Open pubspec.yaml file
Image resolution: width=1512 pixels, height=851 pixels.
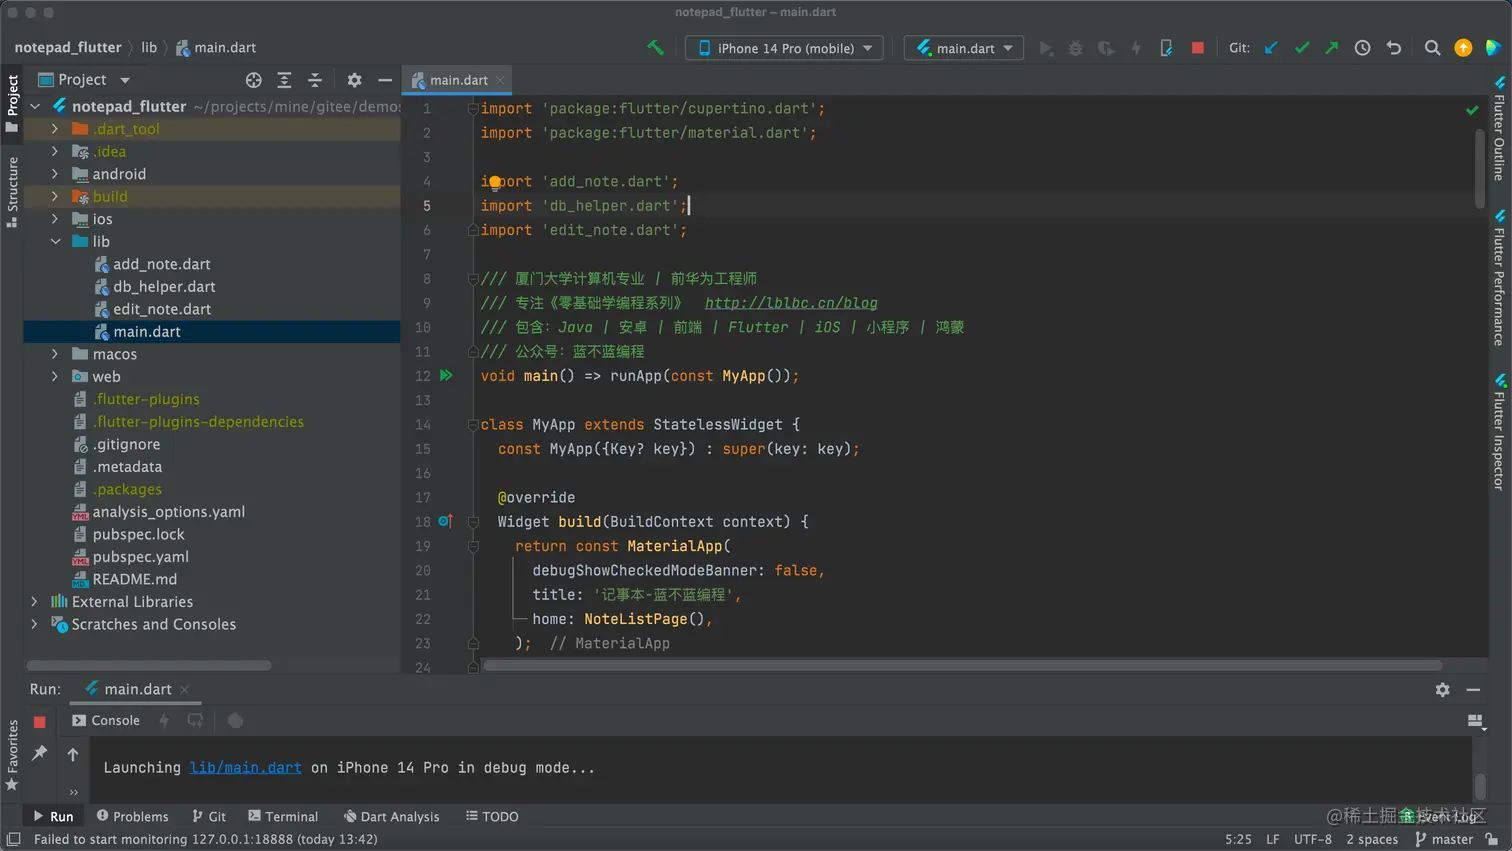click(140, 557)
